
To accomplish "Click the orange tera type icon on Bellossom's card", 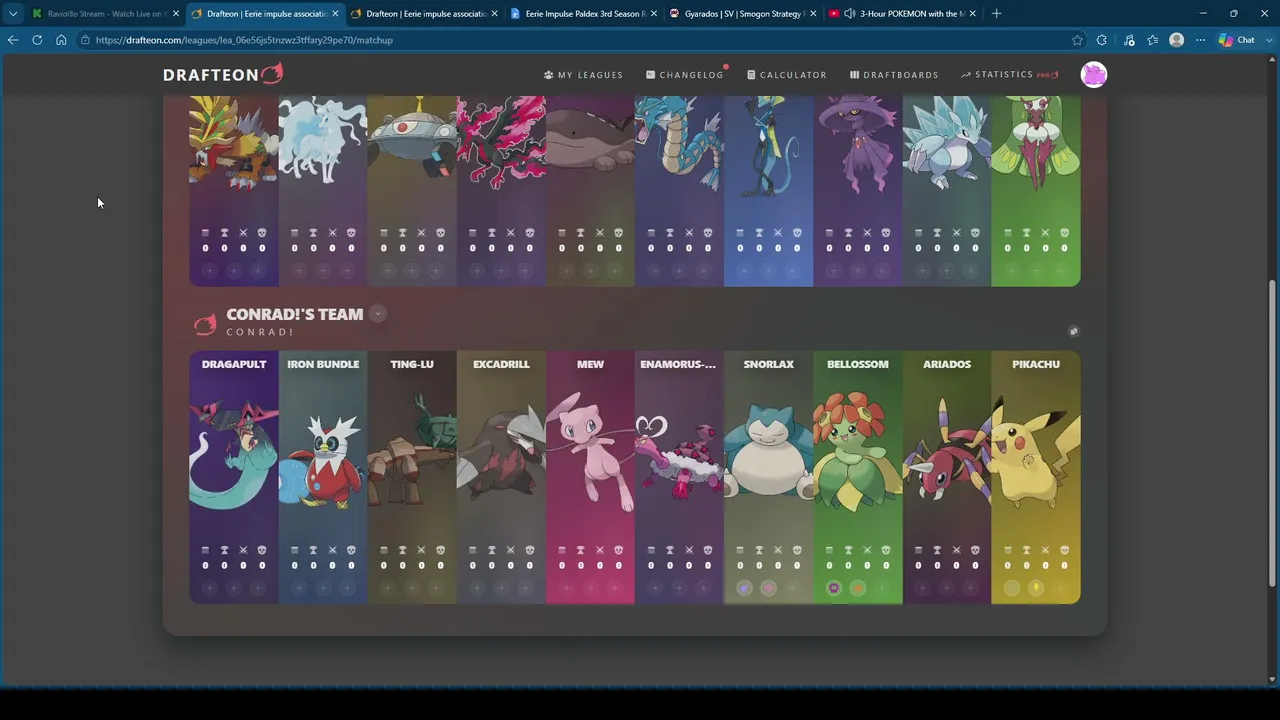I will coord(858,588).
